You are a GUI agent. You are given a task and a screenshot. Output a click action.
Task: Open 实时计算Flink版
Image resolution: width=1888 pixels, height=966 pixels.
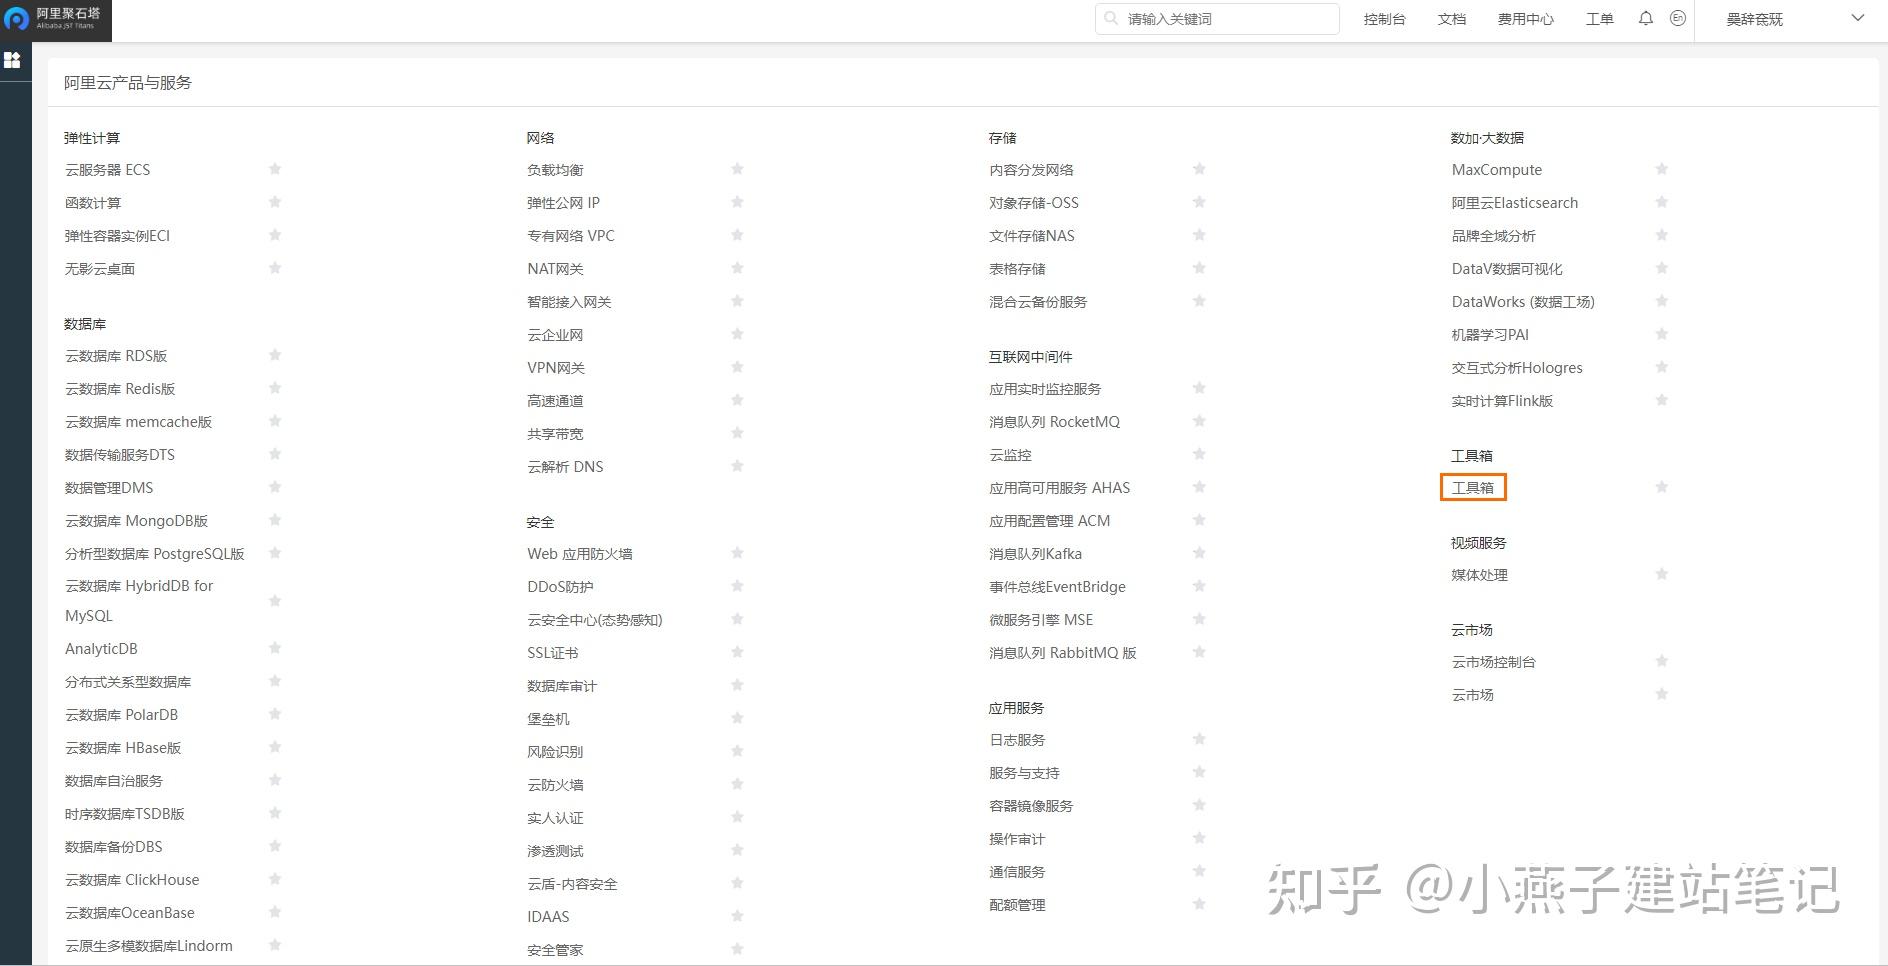(1502, 401)
